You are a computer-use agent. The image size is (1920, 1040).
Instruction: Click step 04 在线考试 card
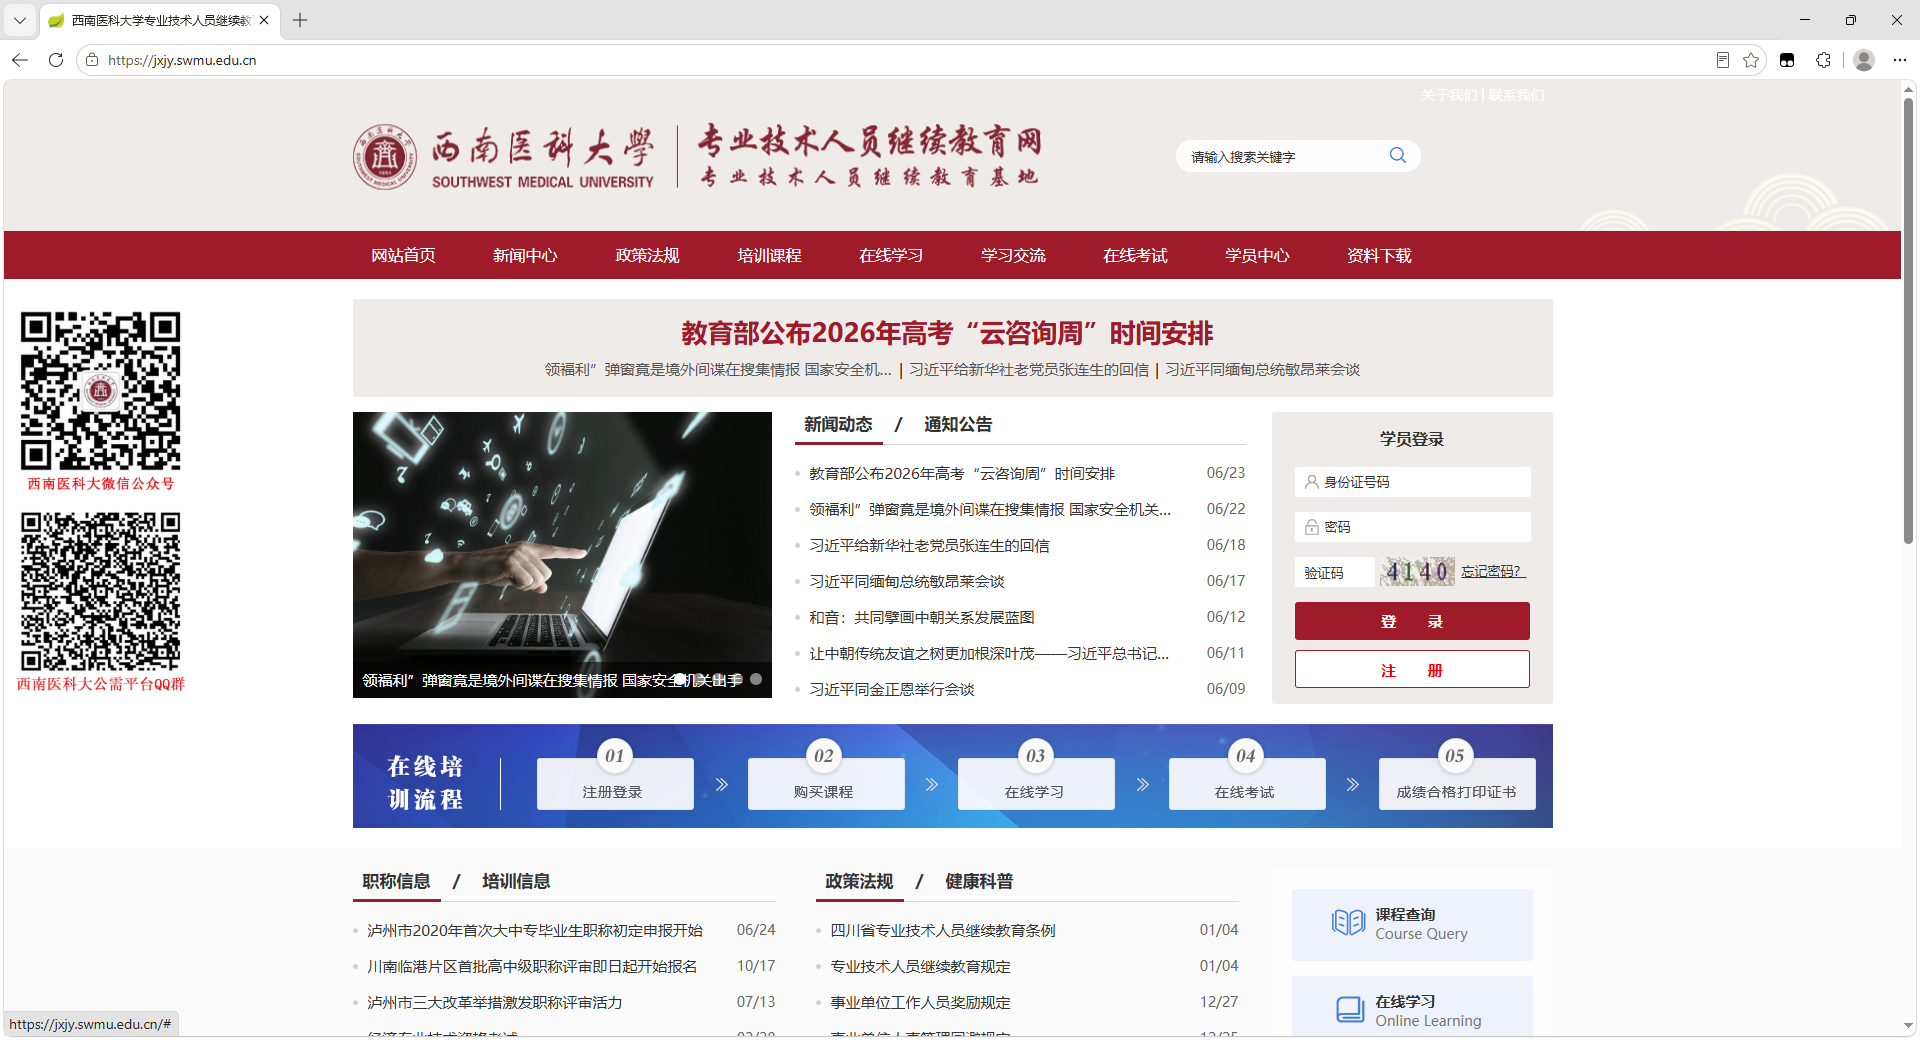point(1247,783)
